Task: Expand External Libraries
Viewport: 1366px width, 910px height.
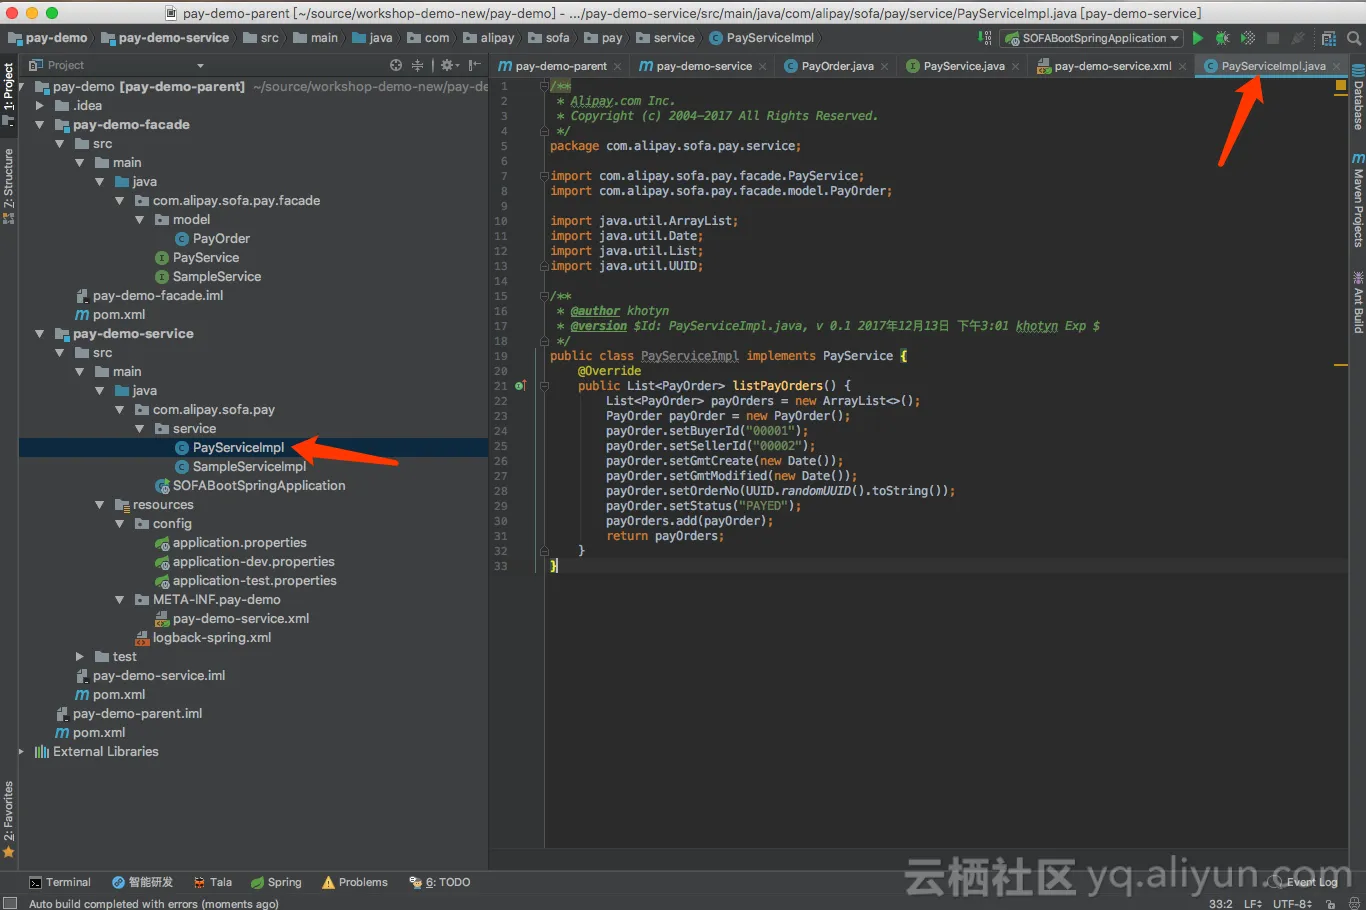Action: tap(20, 752)
